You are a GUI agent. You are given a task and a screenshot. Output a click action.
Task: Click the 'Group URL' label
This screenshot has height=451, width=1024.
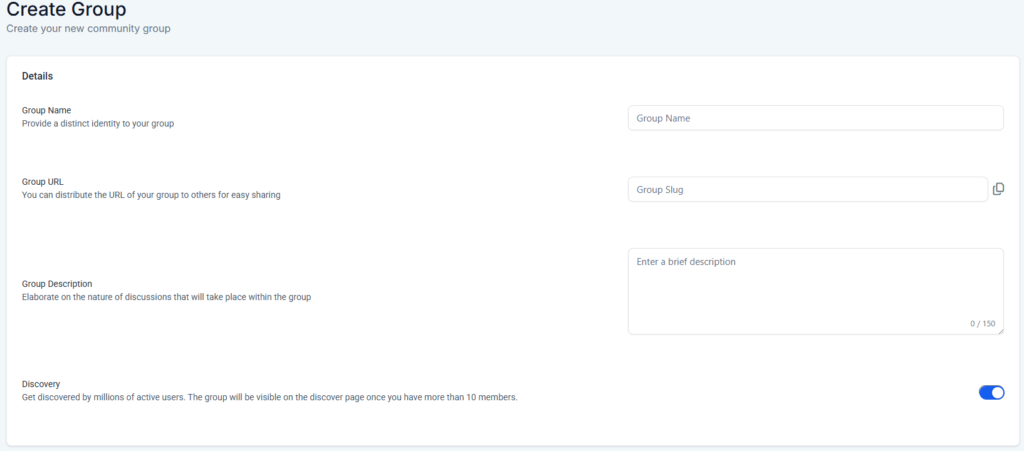[42, 181]
